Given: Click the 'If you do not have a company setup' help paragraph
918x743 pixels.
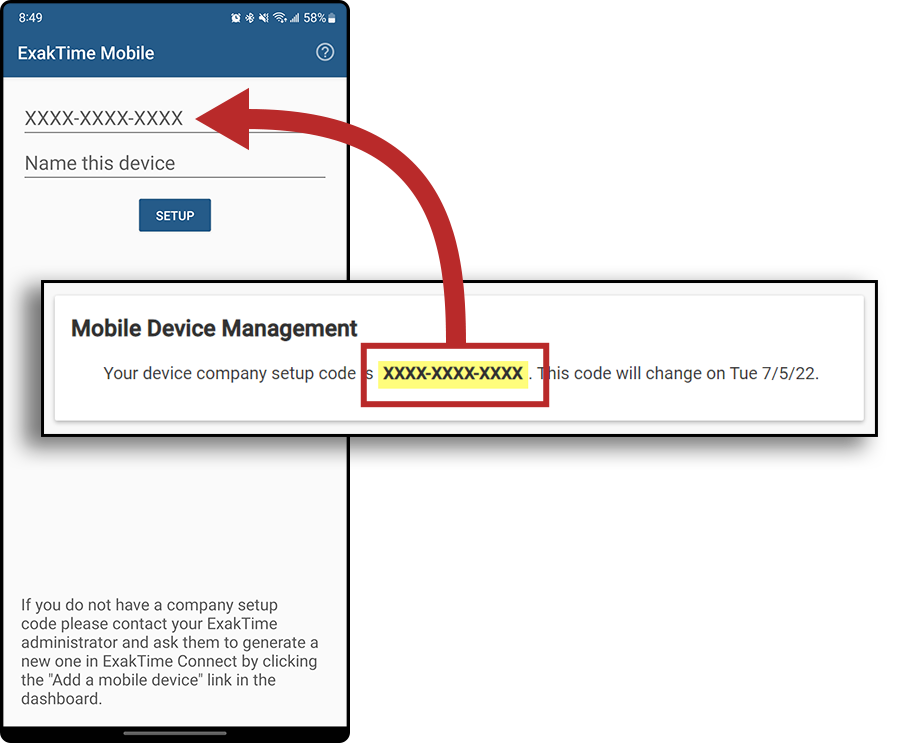Looking at the screenshot, I should pos(170,651).
